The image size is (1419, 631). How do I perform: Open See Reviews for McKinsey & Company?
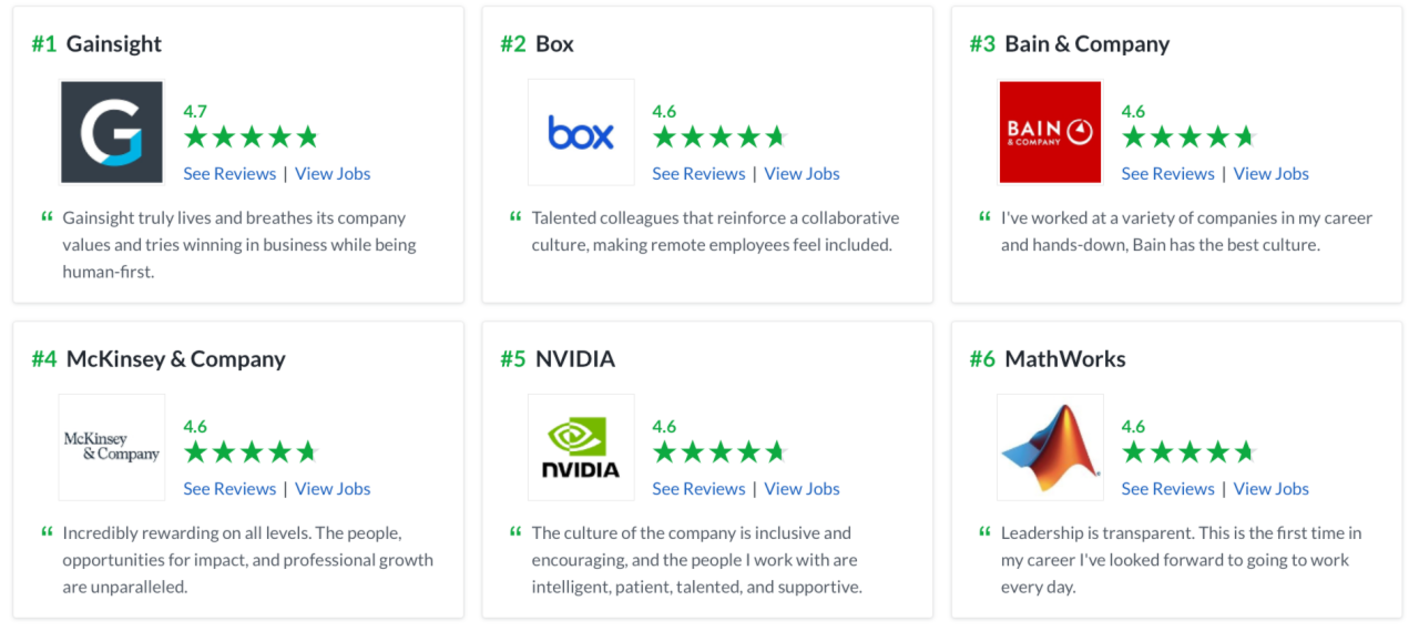point(230,488)
